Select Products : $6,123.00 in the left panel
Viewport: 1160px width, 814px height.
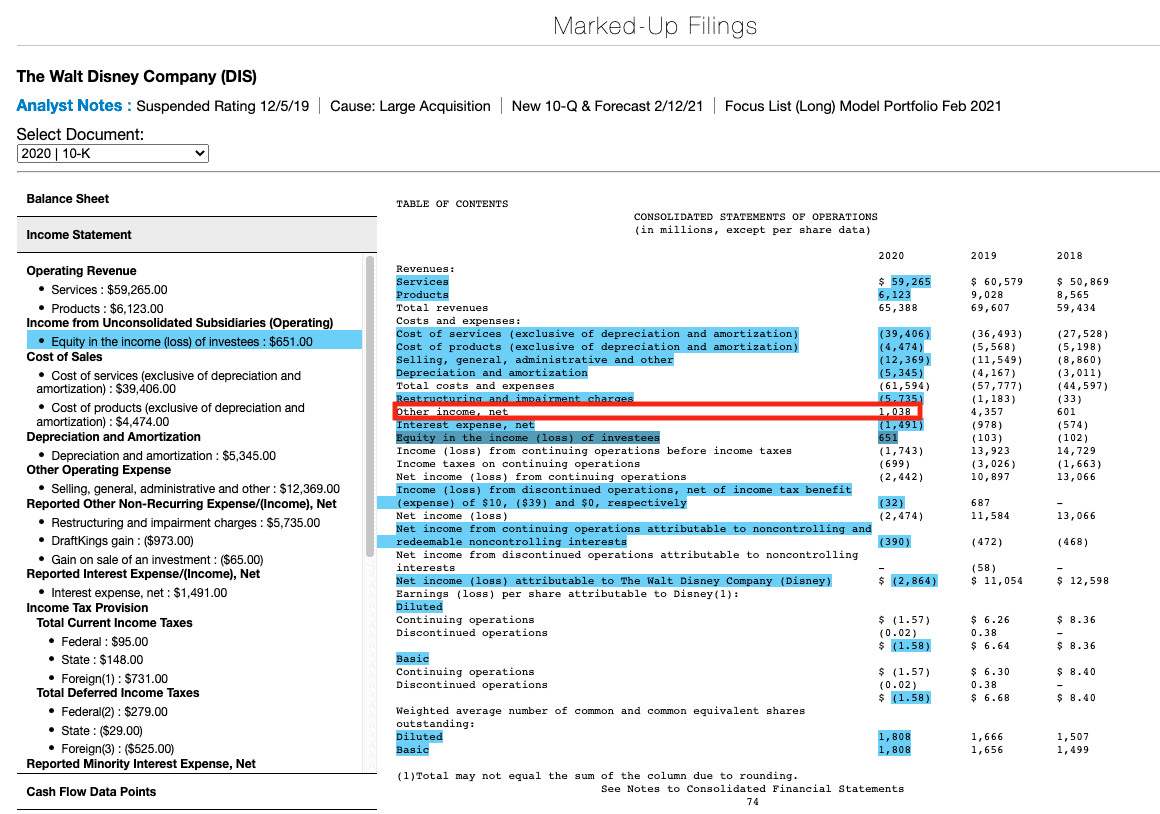[107, 309]
